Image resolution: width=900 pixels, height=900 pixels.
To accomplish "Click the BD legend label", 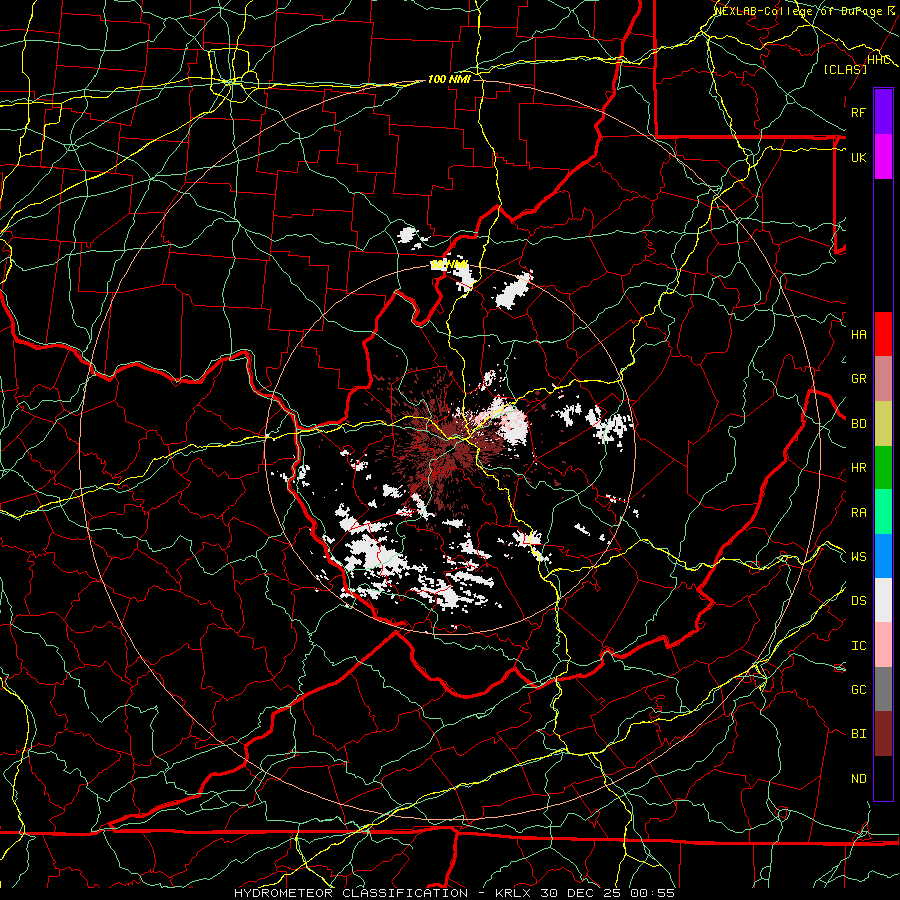I will (858, 424).
